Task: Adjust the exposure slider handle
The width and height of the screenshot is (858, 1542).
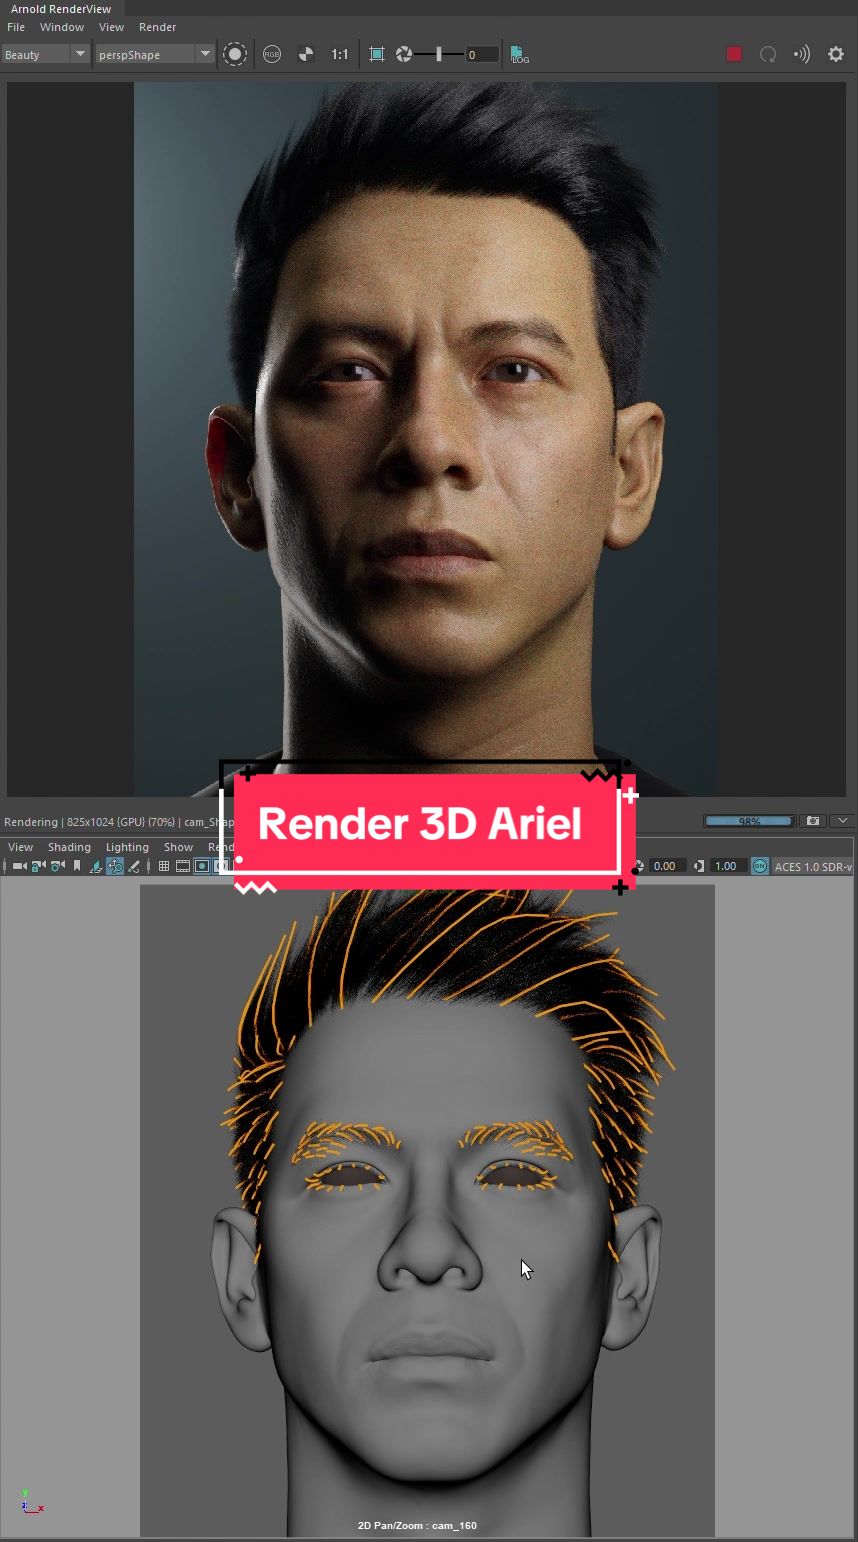Action: tap(438, 54)
